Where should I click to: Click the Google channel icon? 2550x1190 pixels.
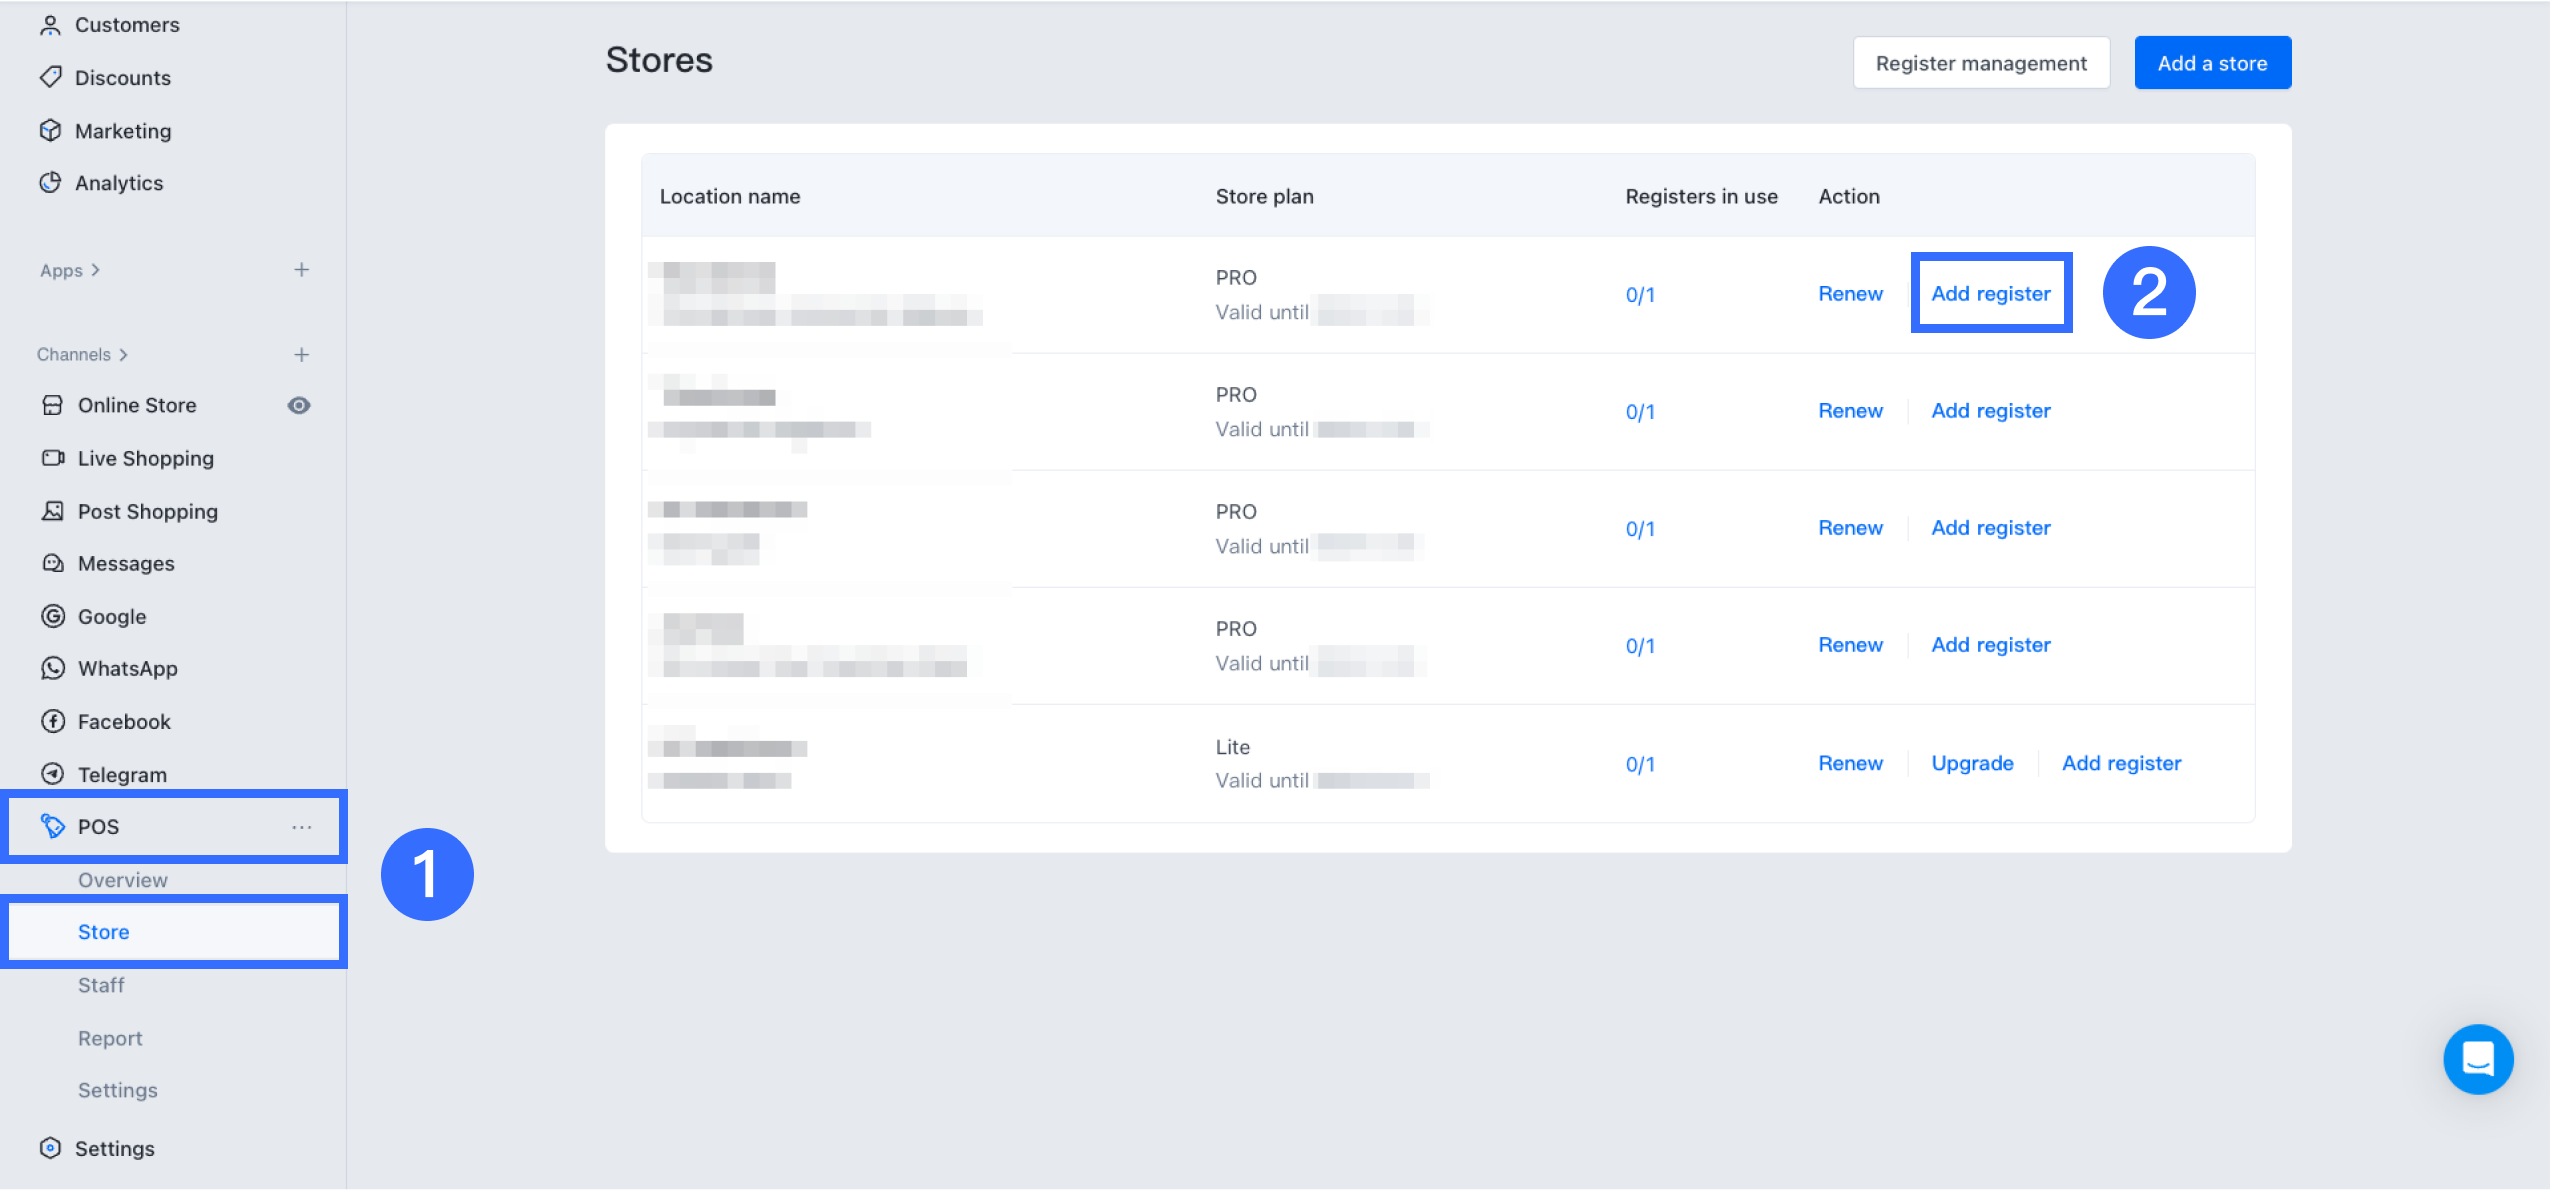pos(53,616)
